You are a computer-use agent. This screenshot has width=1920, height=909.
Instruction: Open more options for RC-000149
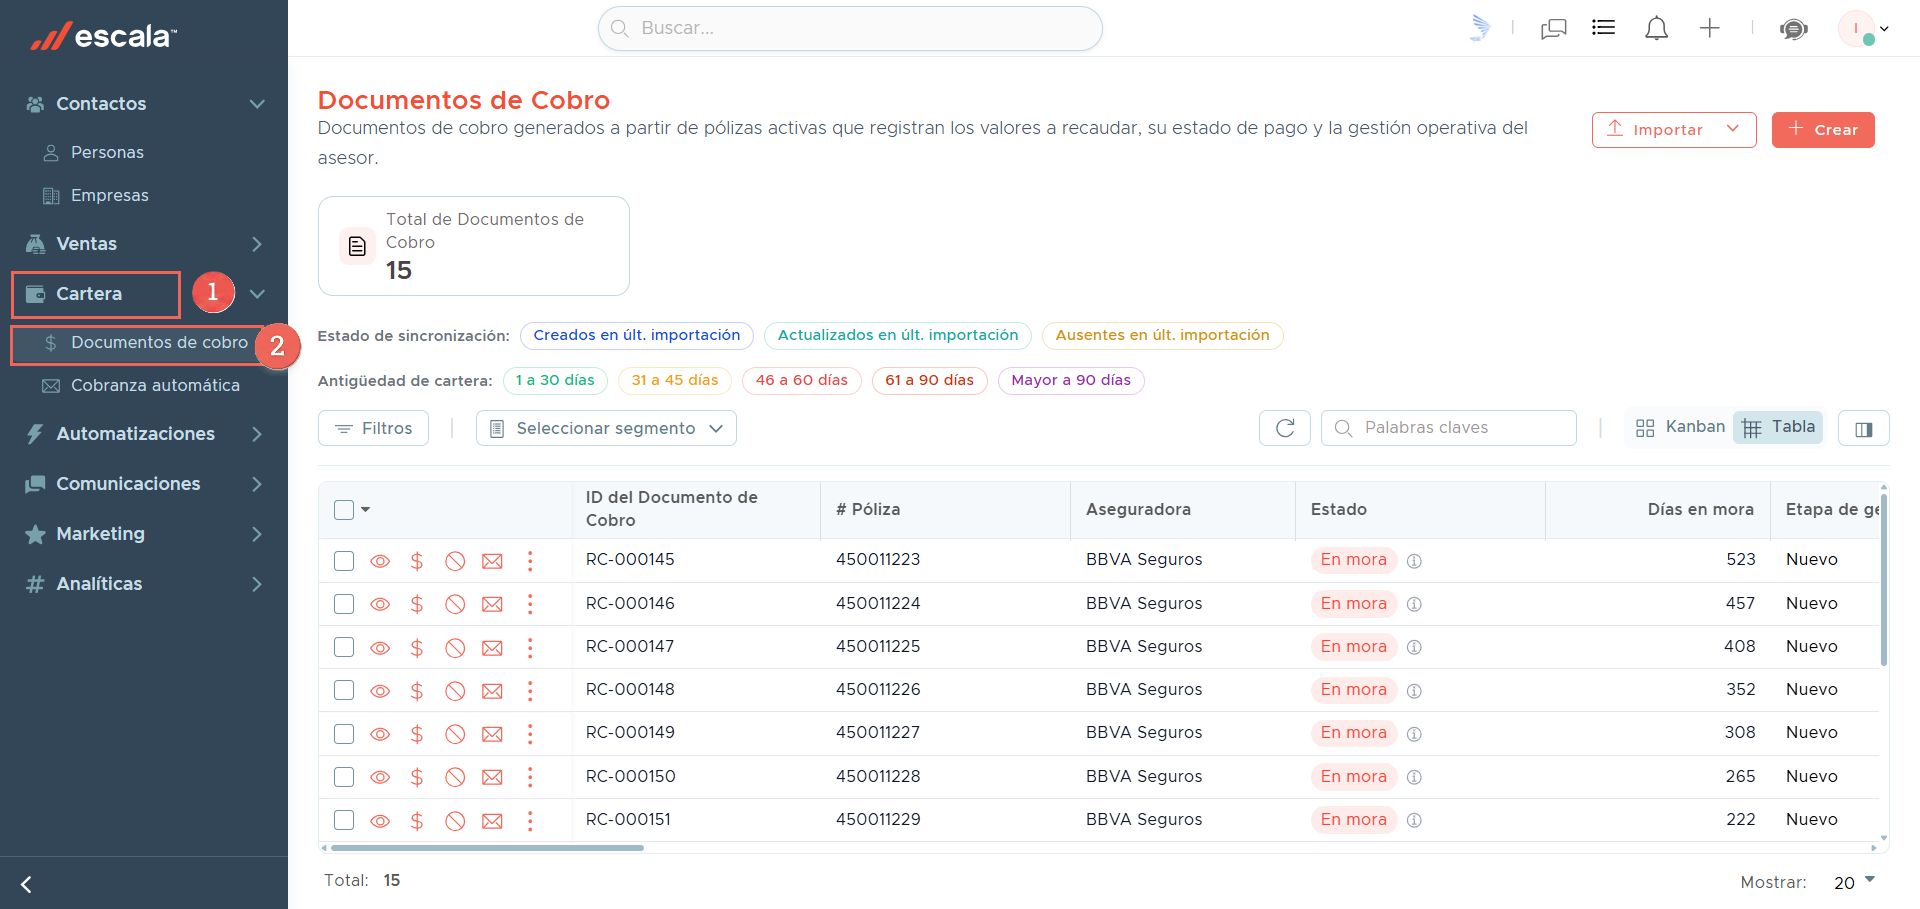530,734
